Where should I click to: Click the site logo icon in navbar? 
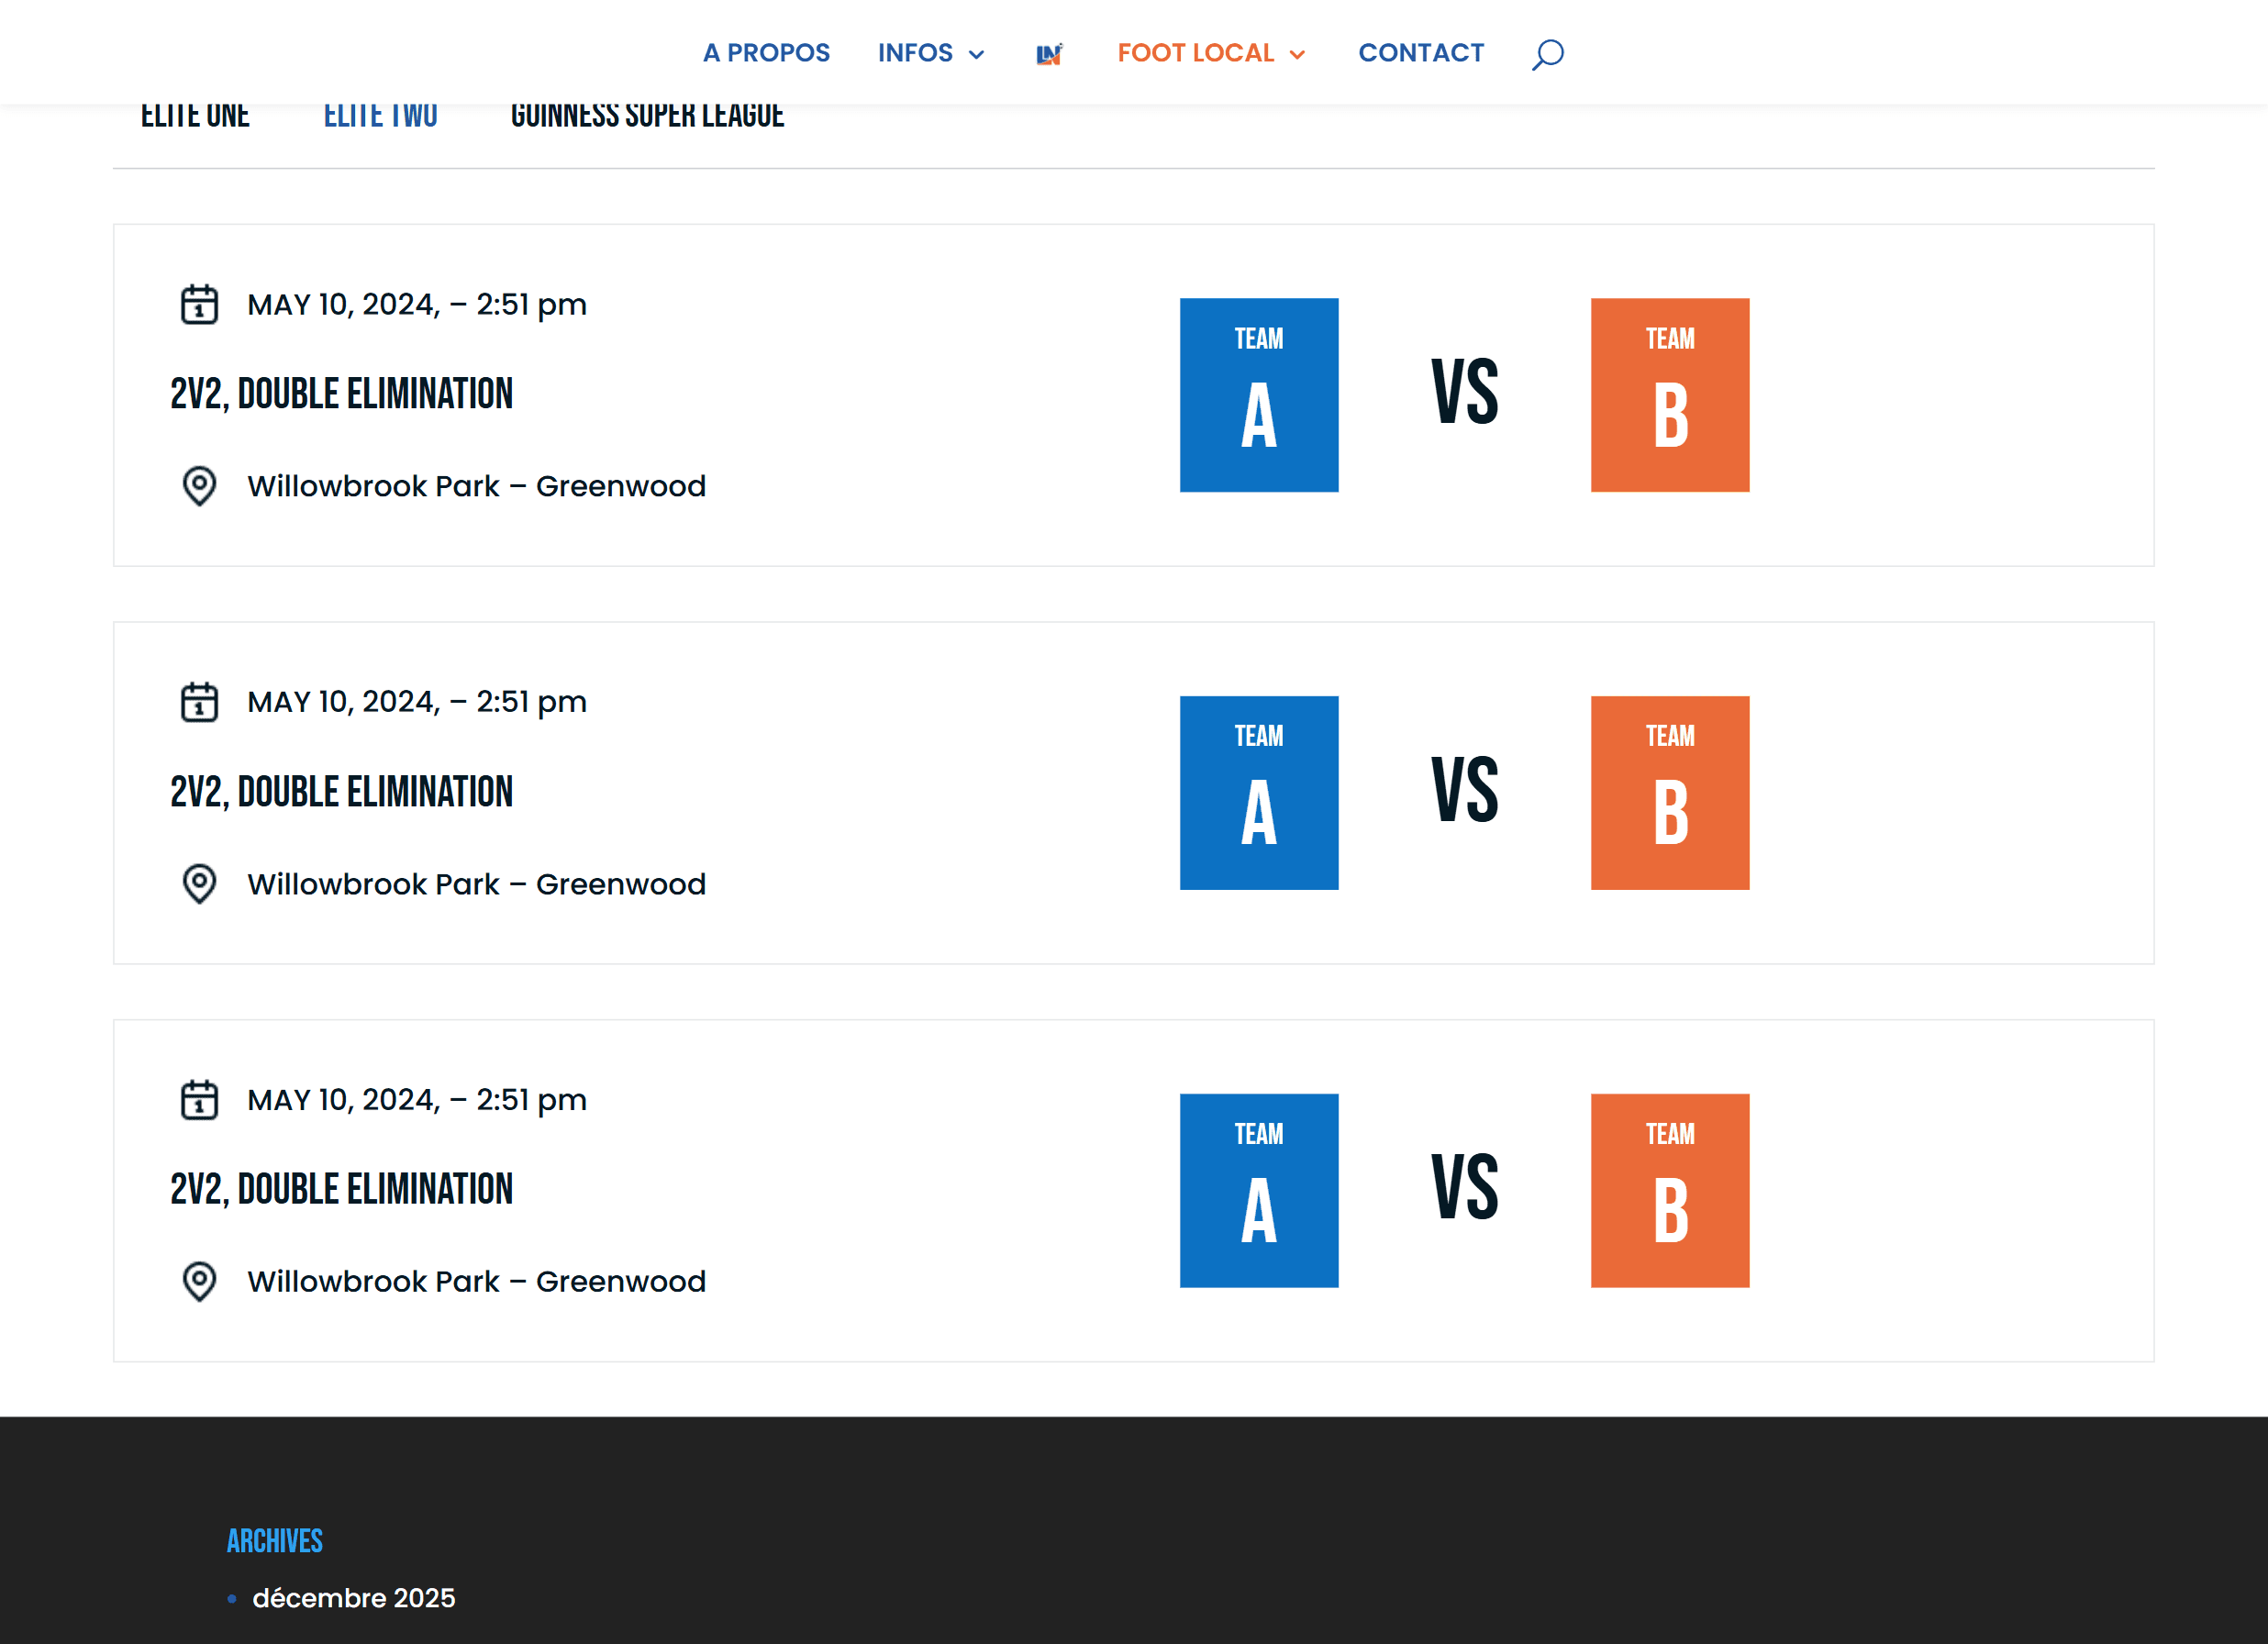[1049, 54]
